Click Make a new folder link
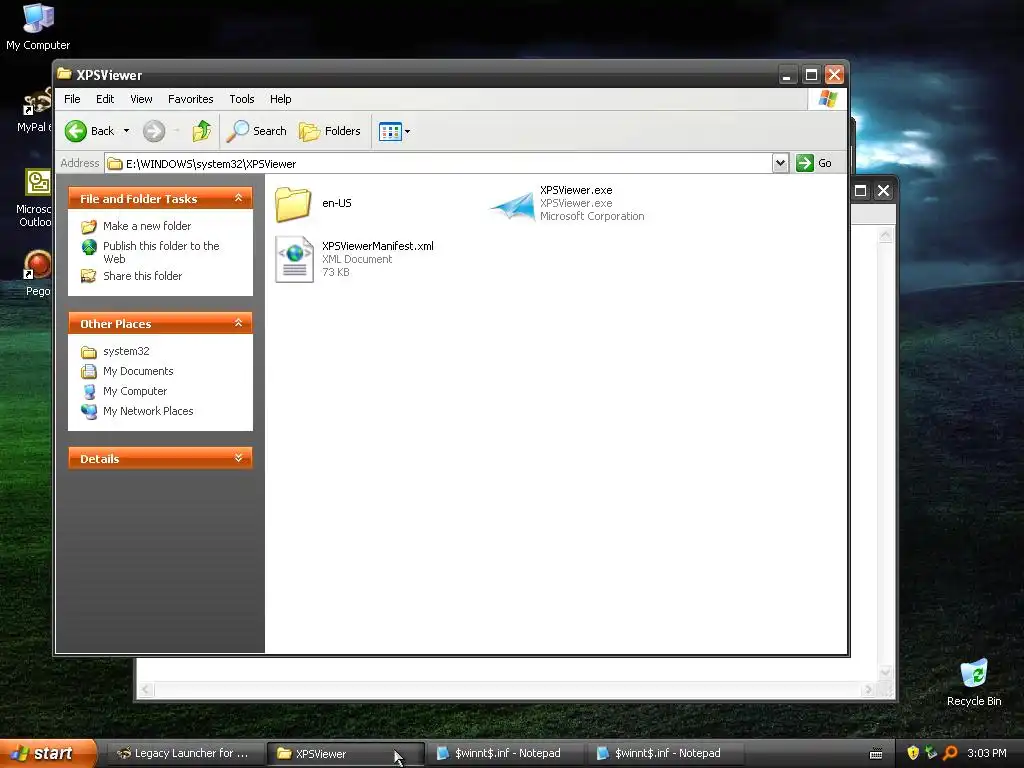Screen dimensions: 1024x768 tap(147, 226)
